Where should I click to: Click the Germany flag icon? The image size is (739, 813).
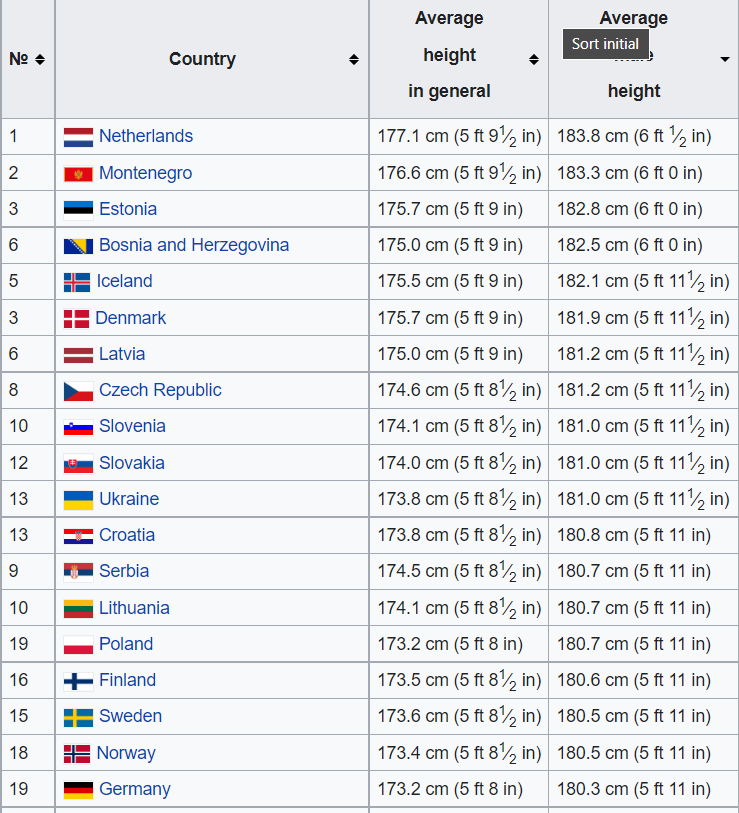click(78, 790)
